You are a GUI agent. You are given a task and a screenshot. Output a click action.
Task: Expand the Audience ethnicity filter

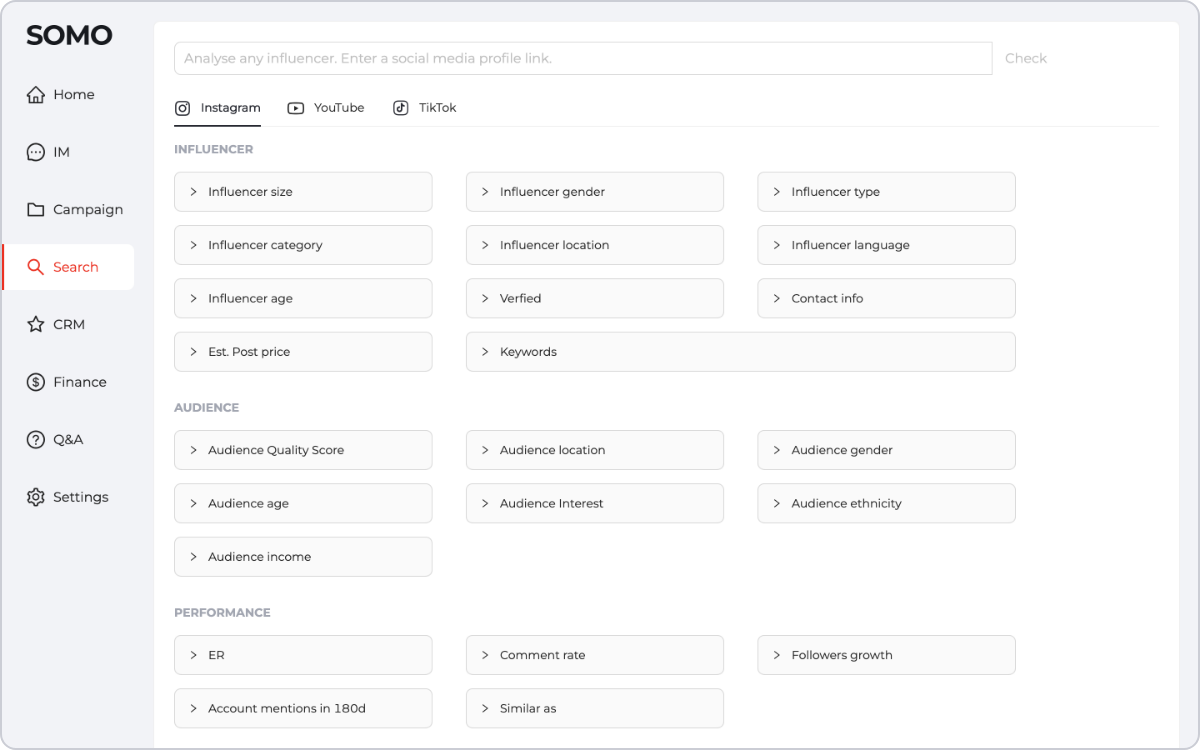[886, 503]
